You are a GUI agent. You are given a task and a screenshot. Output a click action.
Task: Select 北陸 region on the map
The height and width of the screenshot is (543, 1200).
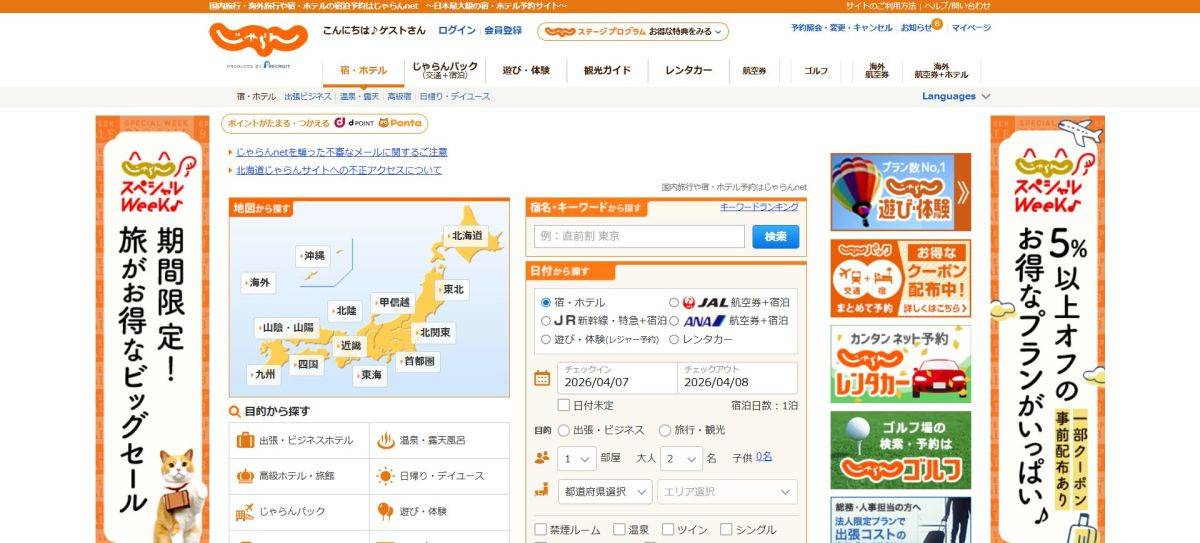pyautogui.click(x=346, y=311)
